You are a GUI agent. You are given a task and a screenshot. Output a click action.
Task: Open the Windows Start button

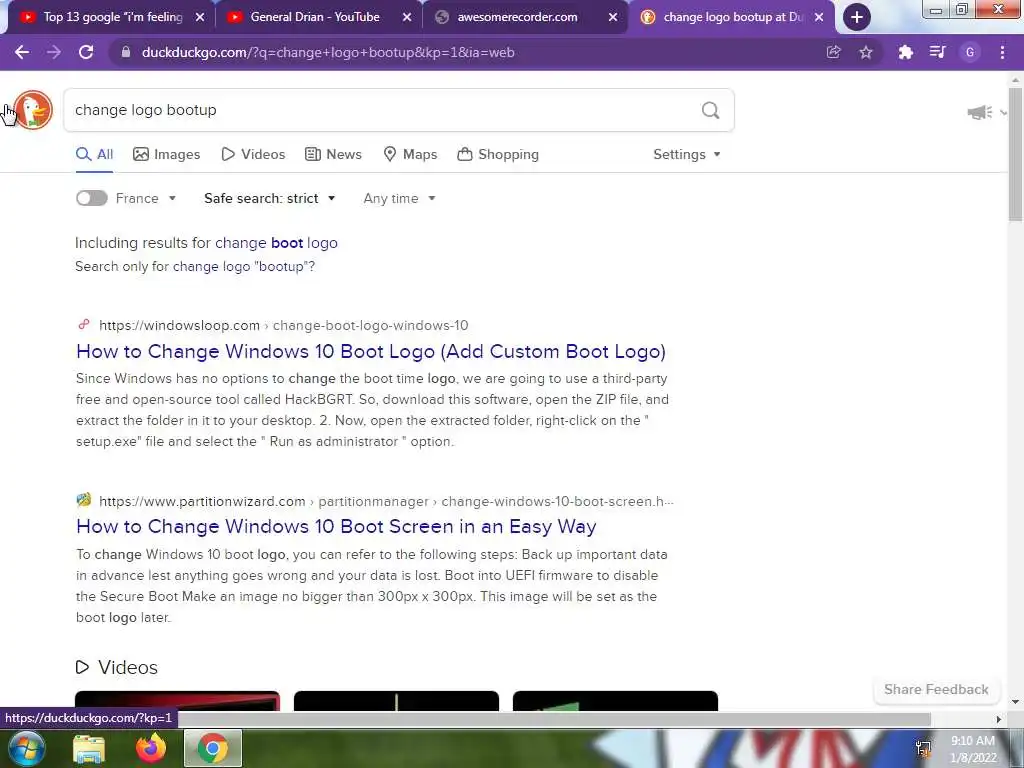tap(26, 748)
